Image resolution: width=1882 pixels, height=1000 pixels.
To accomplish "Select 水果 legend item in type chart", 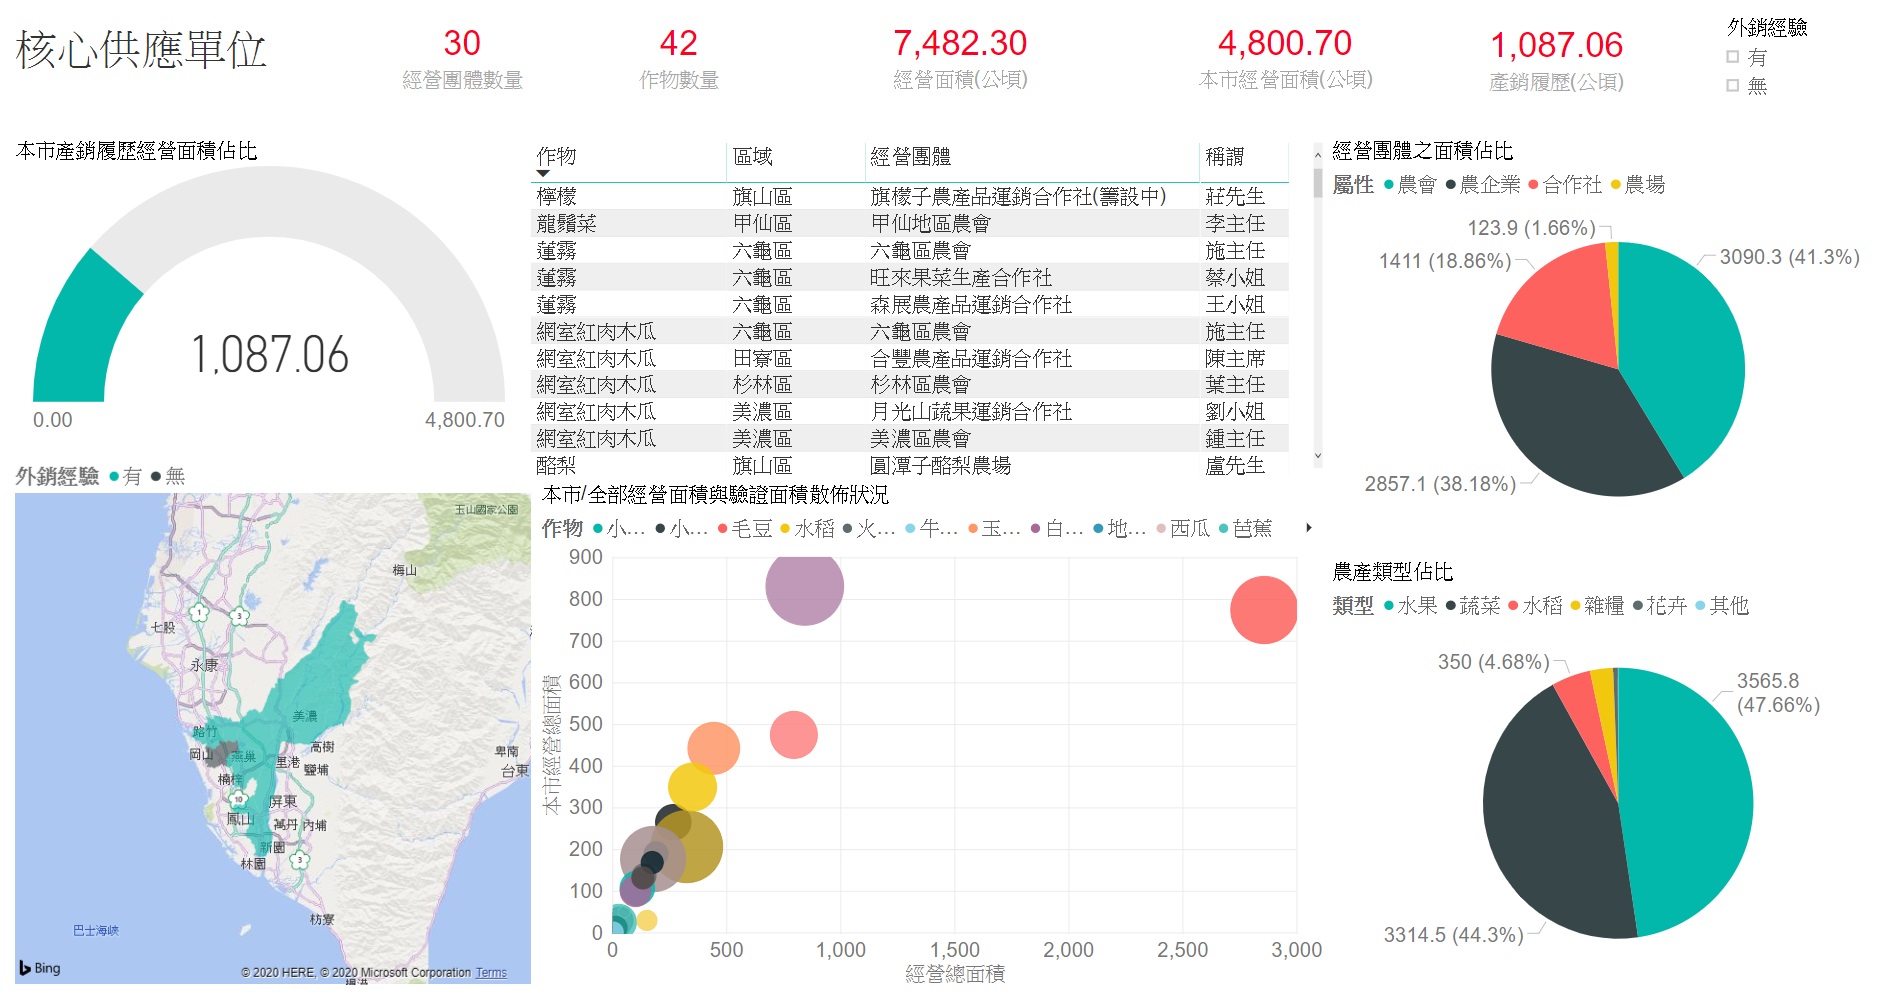I will [1410, 605].
